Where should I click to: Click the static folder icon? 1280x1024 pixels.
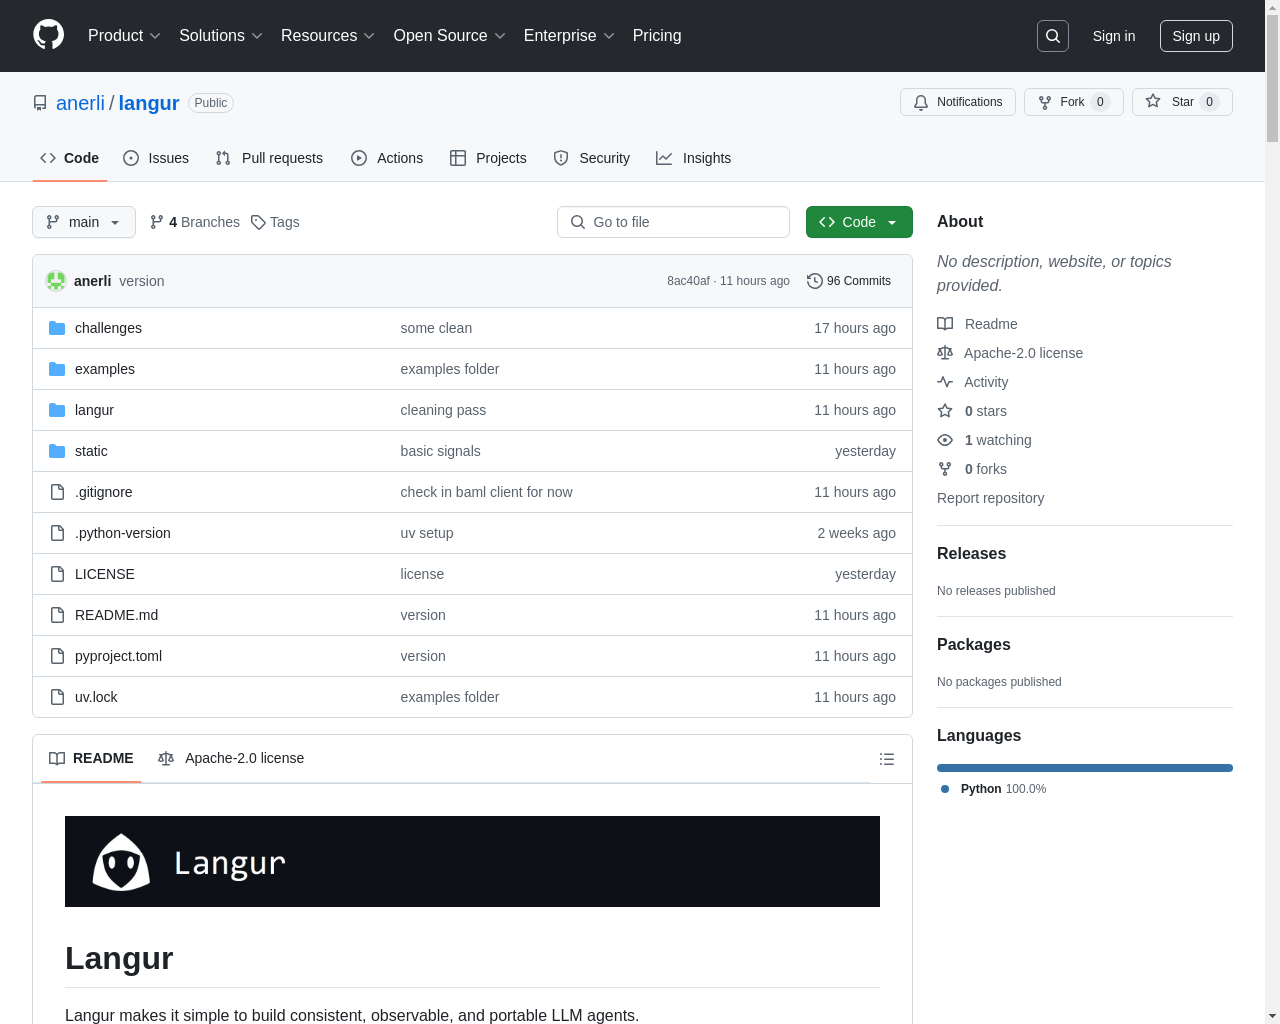click(57, 451)
